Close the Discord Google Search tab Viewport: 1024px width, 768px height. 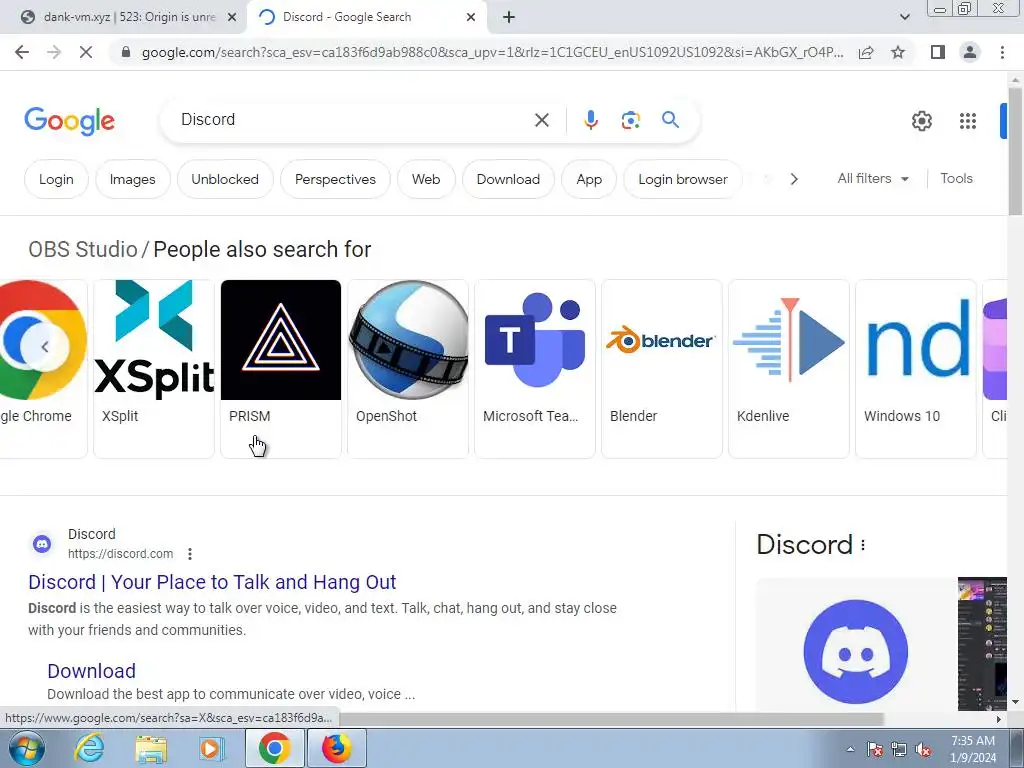tap(471, 17)
